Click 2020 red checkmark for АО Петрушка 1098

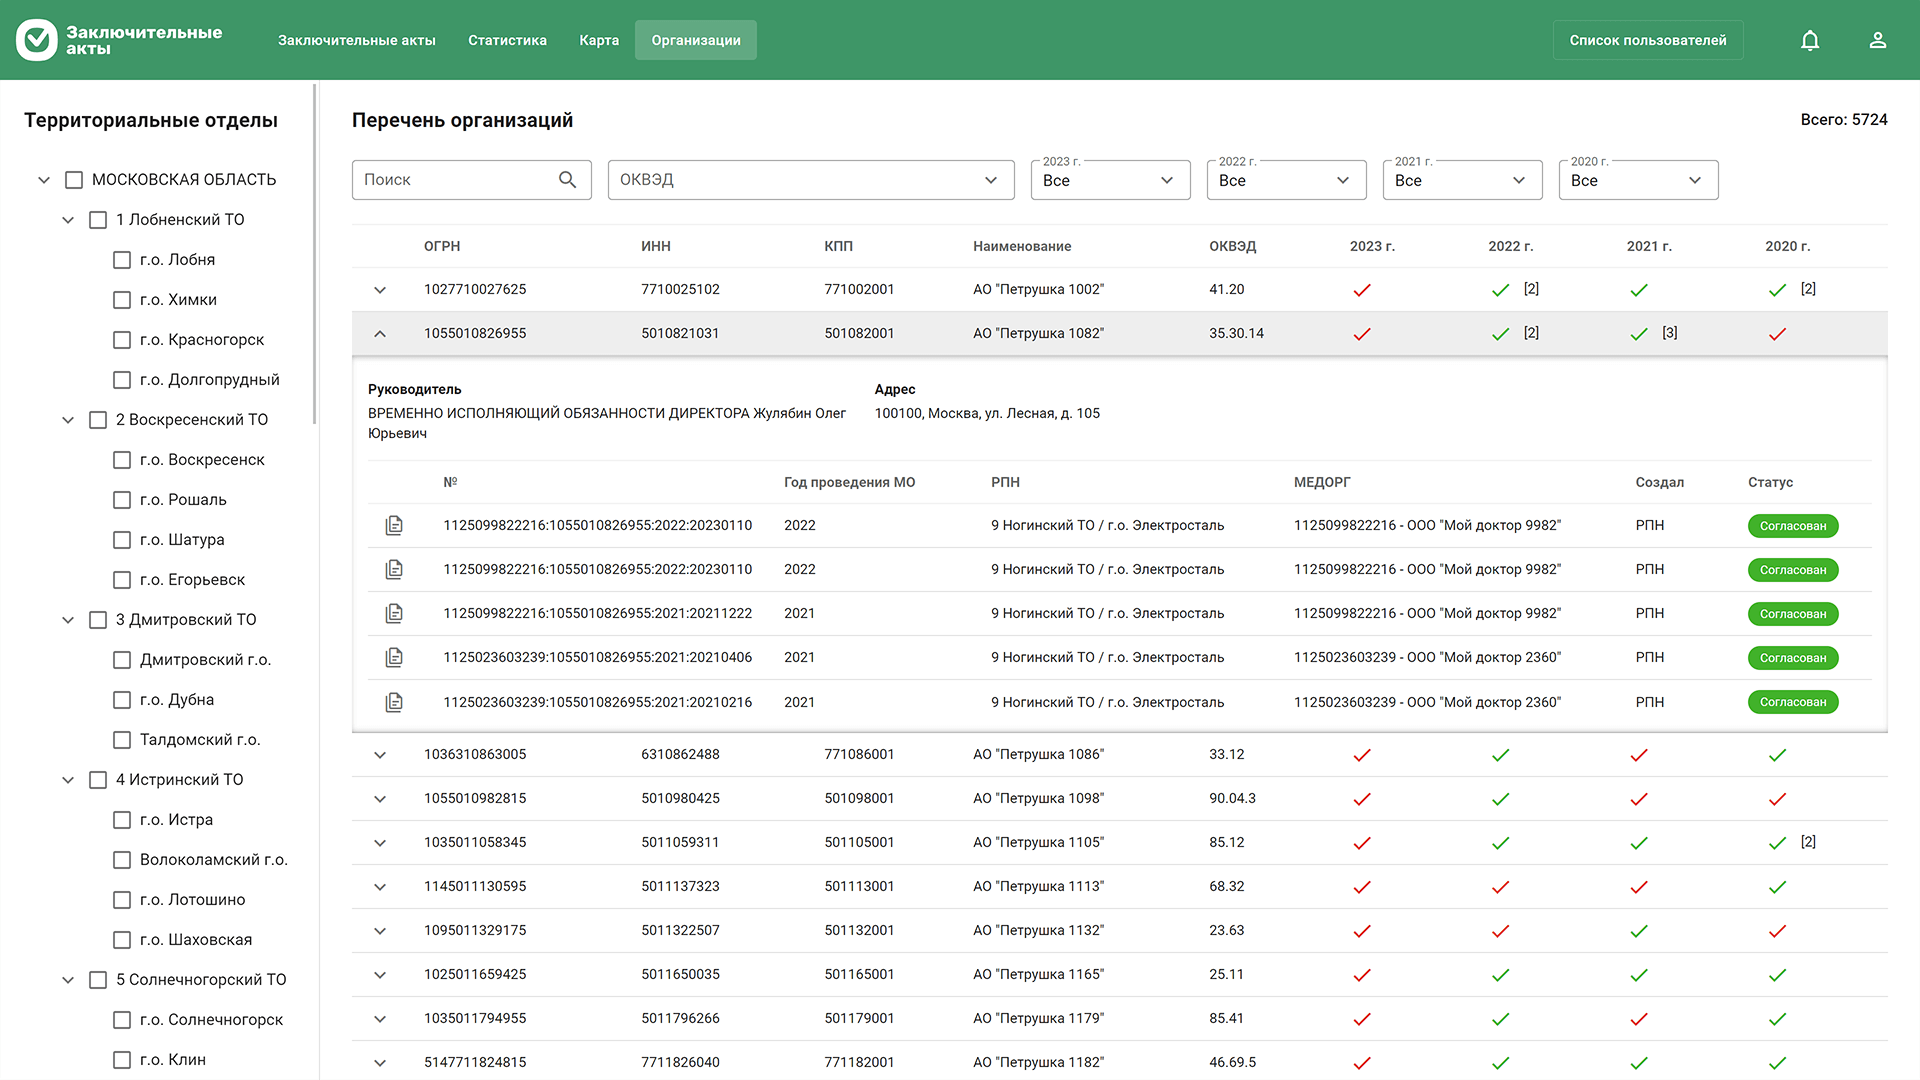tap(1777, 799)
